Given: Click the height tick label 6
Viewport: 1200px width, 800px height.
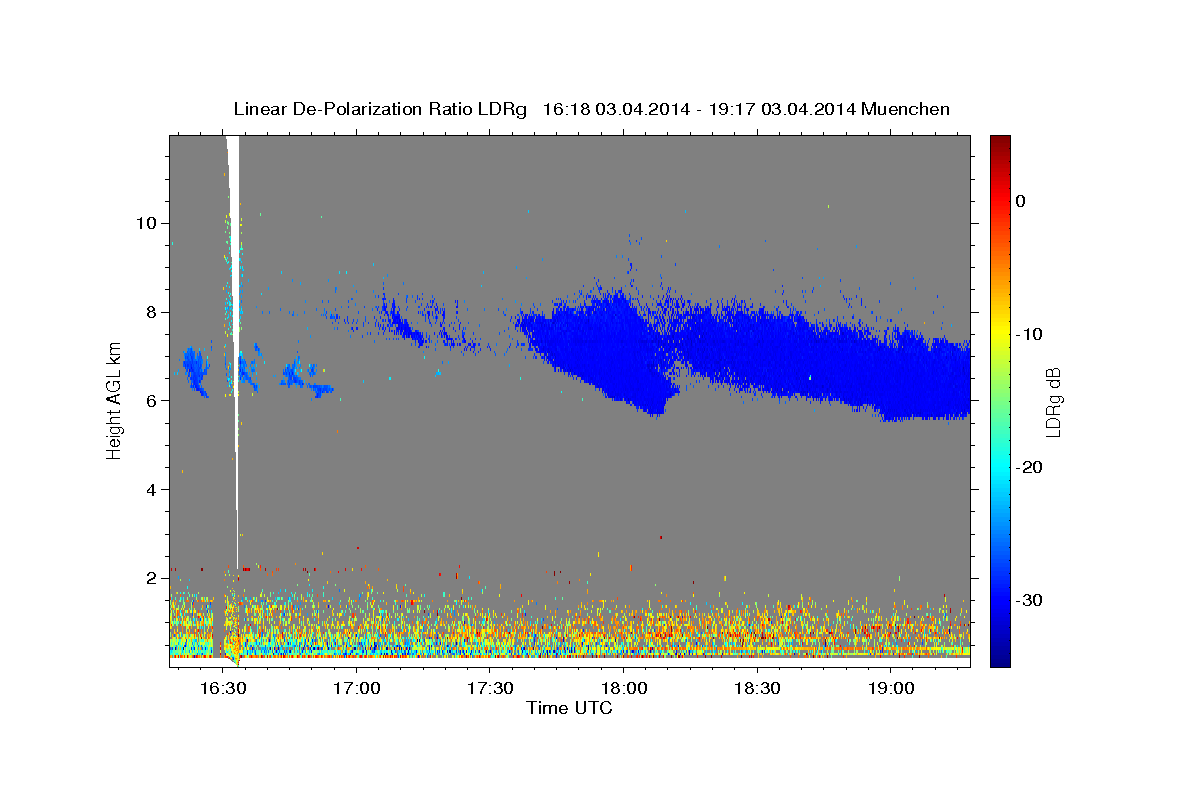Looking at the screenshot, I should [154, 401].
